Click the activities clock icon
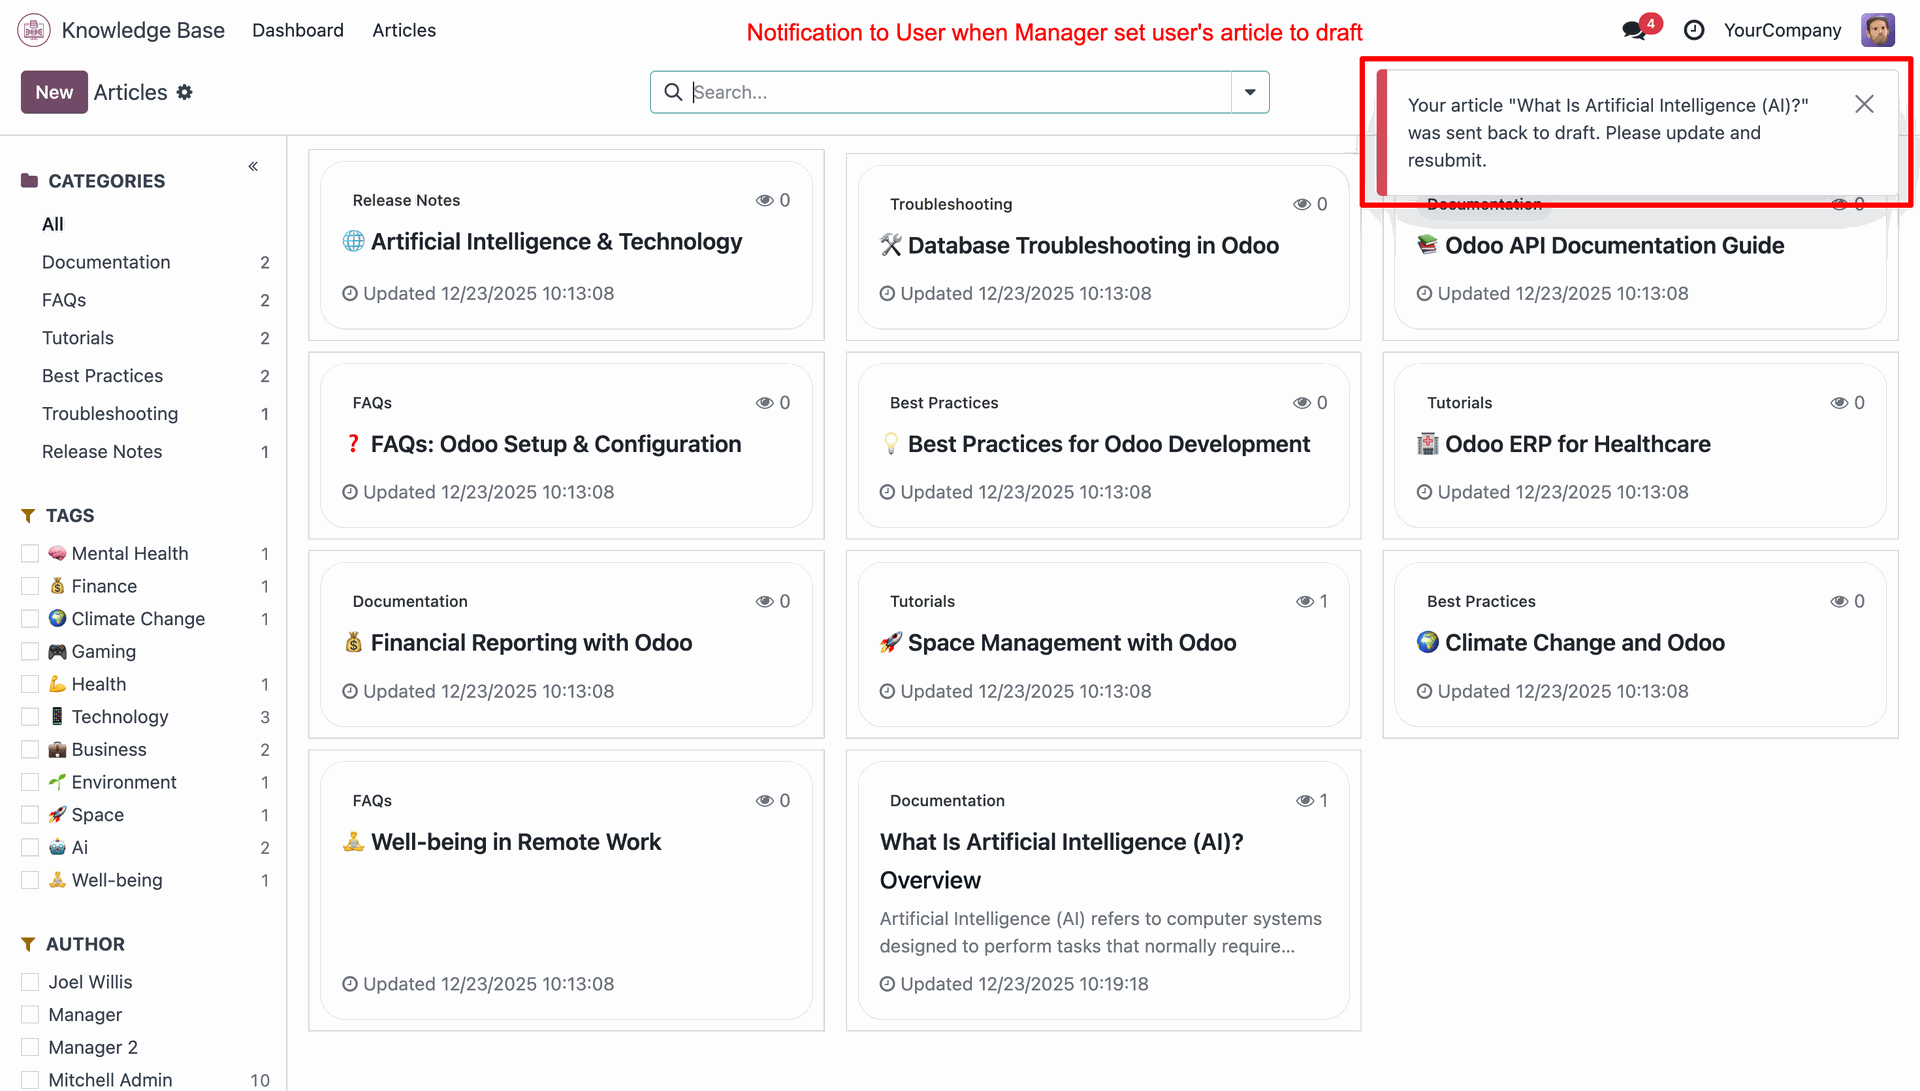This screenshot has height=1091, width=1920. 1694,30
